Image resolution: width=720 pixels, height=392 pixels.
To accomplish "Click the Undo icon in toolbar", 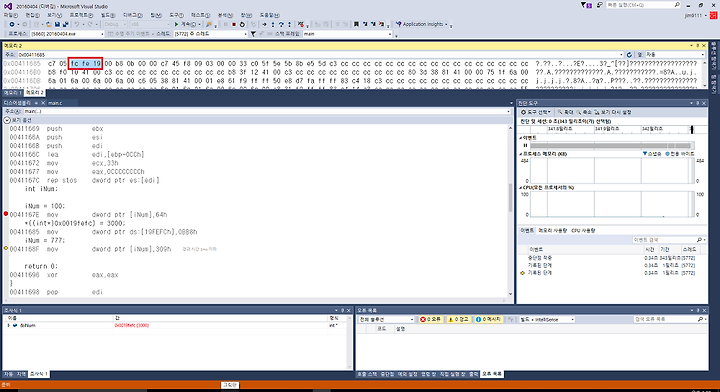I will (x=77, y=24).
